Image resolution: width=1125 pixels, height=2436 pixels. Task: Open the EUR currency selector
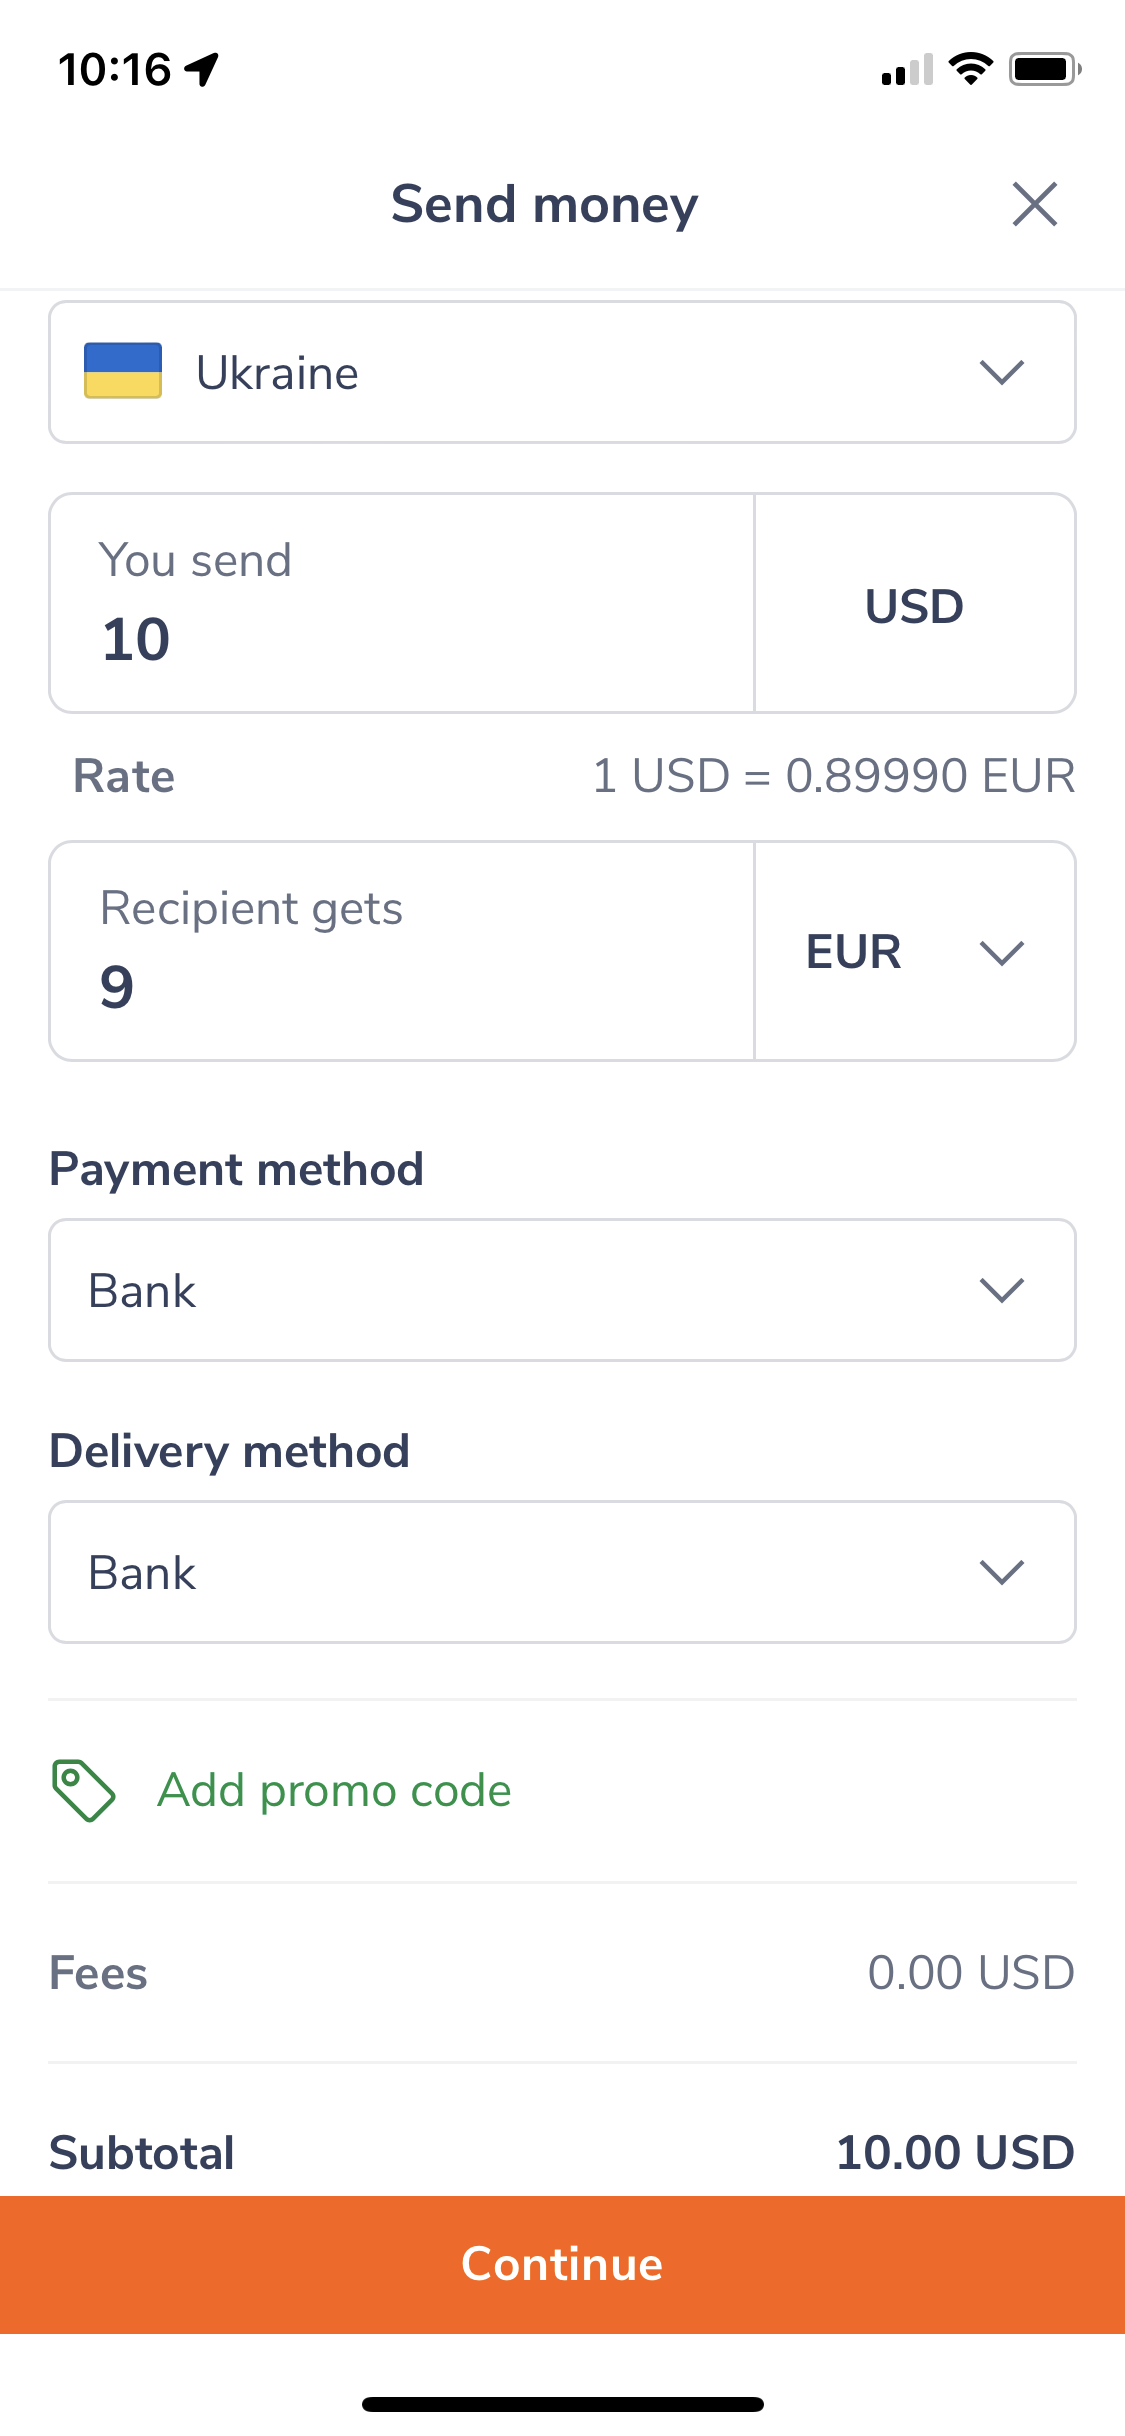coord(914,951)
